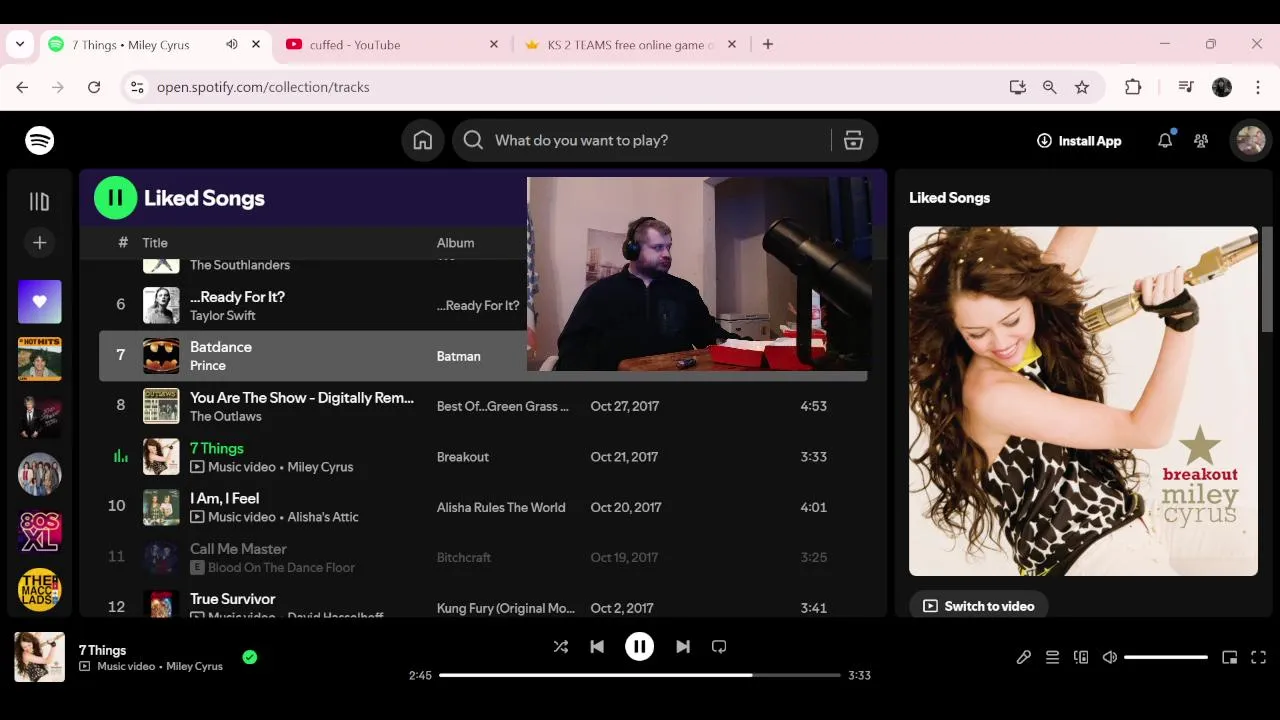Open browser zoom magnifier icon

pyautogui.click(x=1050, y=87)
